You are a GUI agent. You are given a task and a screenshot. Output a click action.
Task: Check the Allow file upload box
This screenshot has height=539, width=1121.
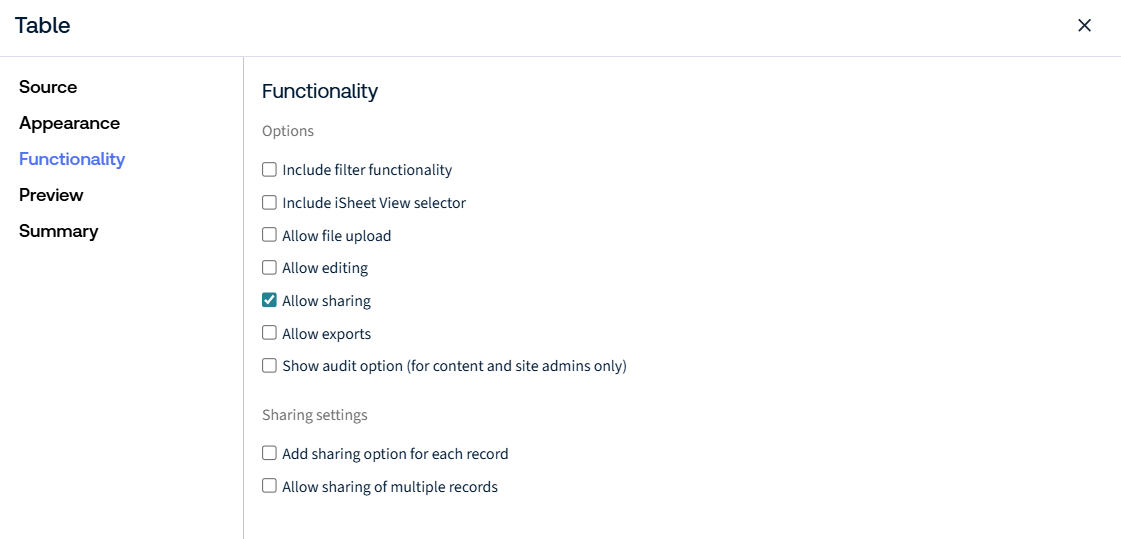click(269, 234)
